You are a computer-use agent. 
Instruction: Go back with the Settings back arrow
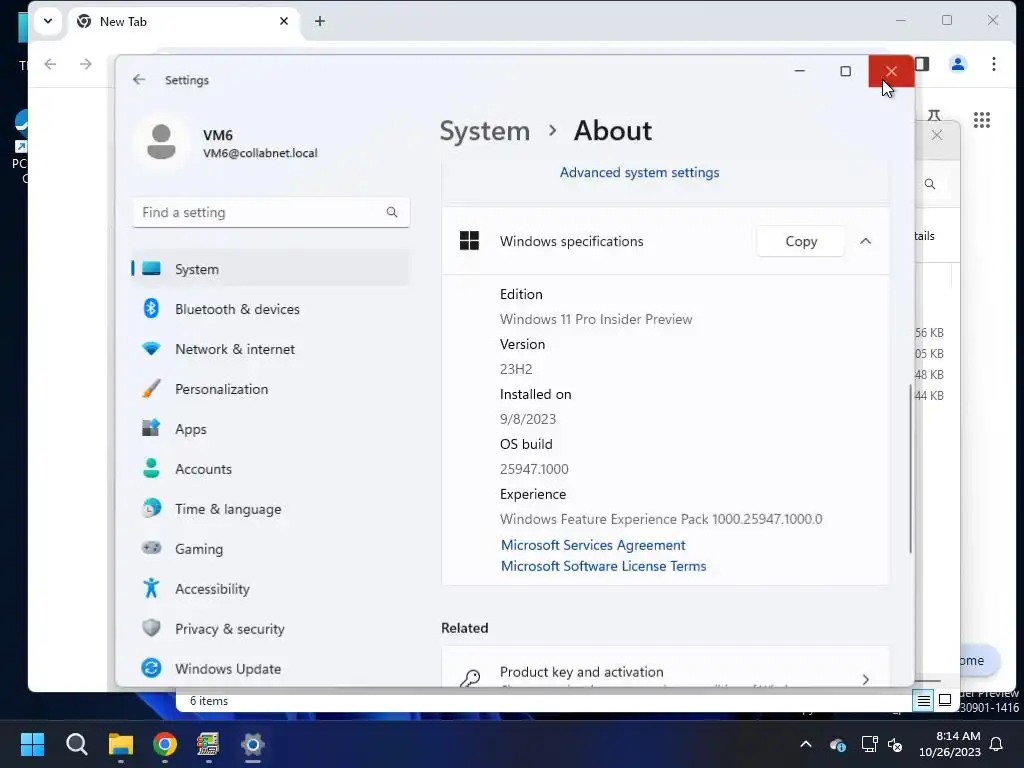tap(138, 80)
